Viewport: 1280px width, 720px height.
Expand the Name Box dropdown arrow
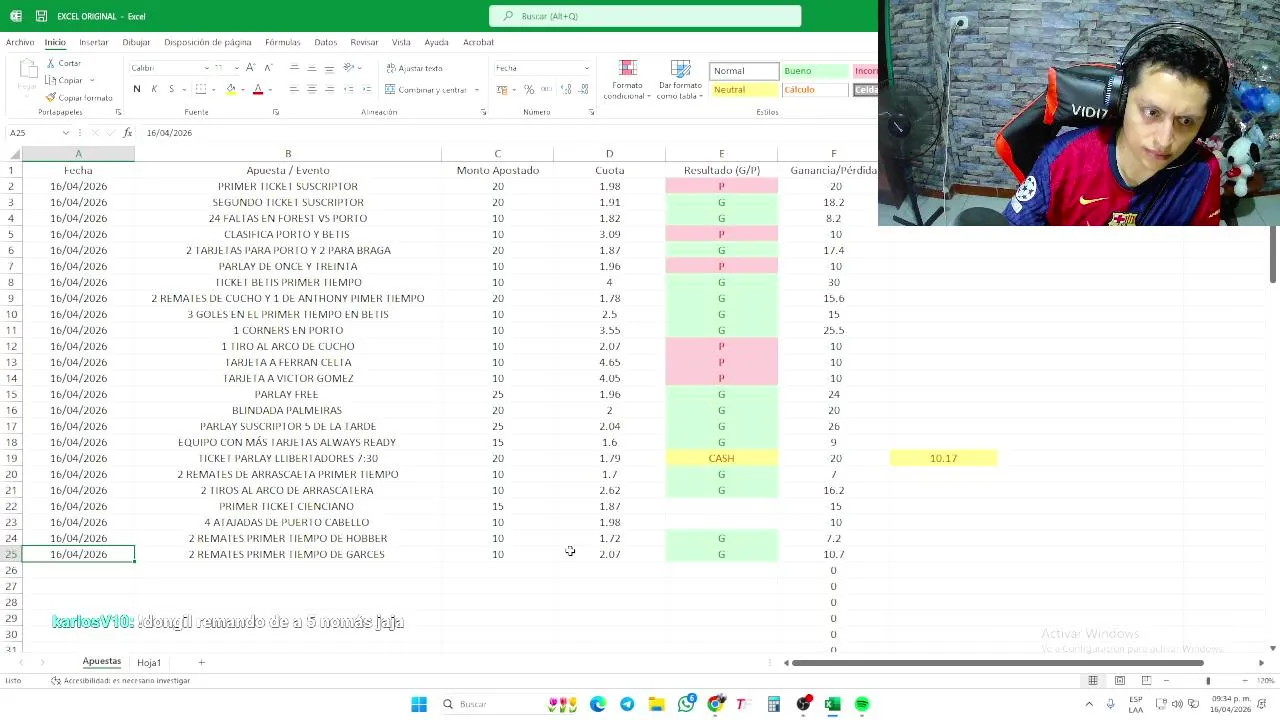pyautogui.click(x=66, y=132)
